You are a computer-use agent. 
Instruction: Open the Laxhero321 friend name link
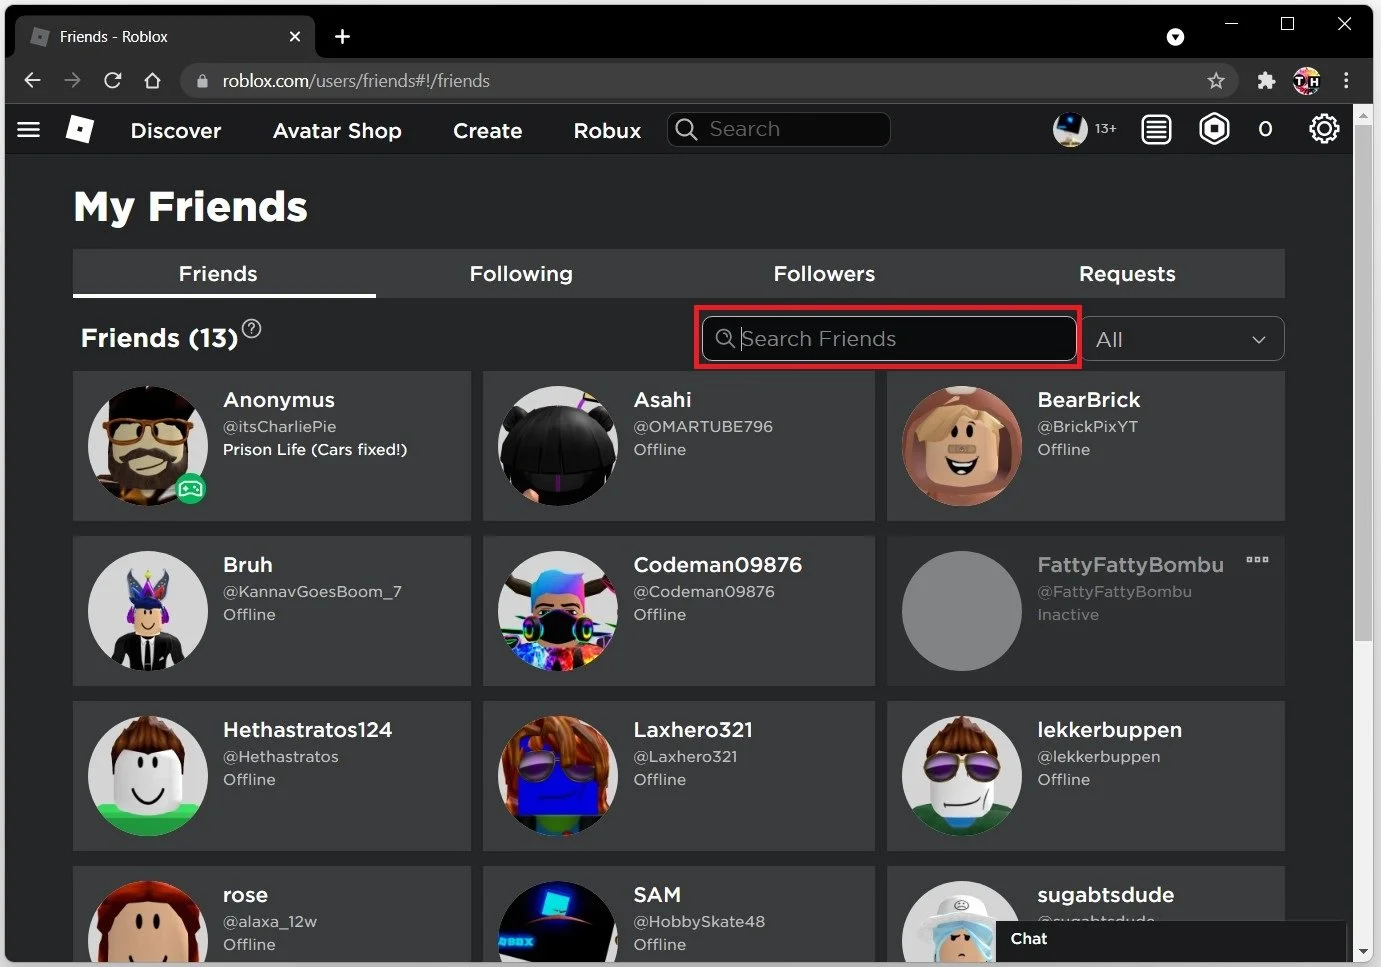pos(693,730)
